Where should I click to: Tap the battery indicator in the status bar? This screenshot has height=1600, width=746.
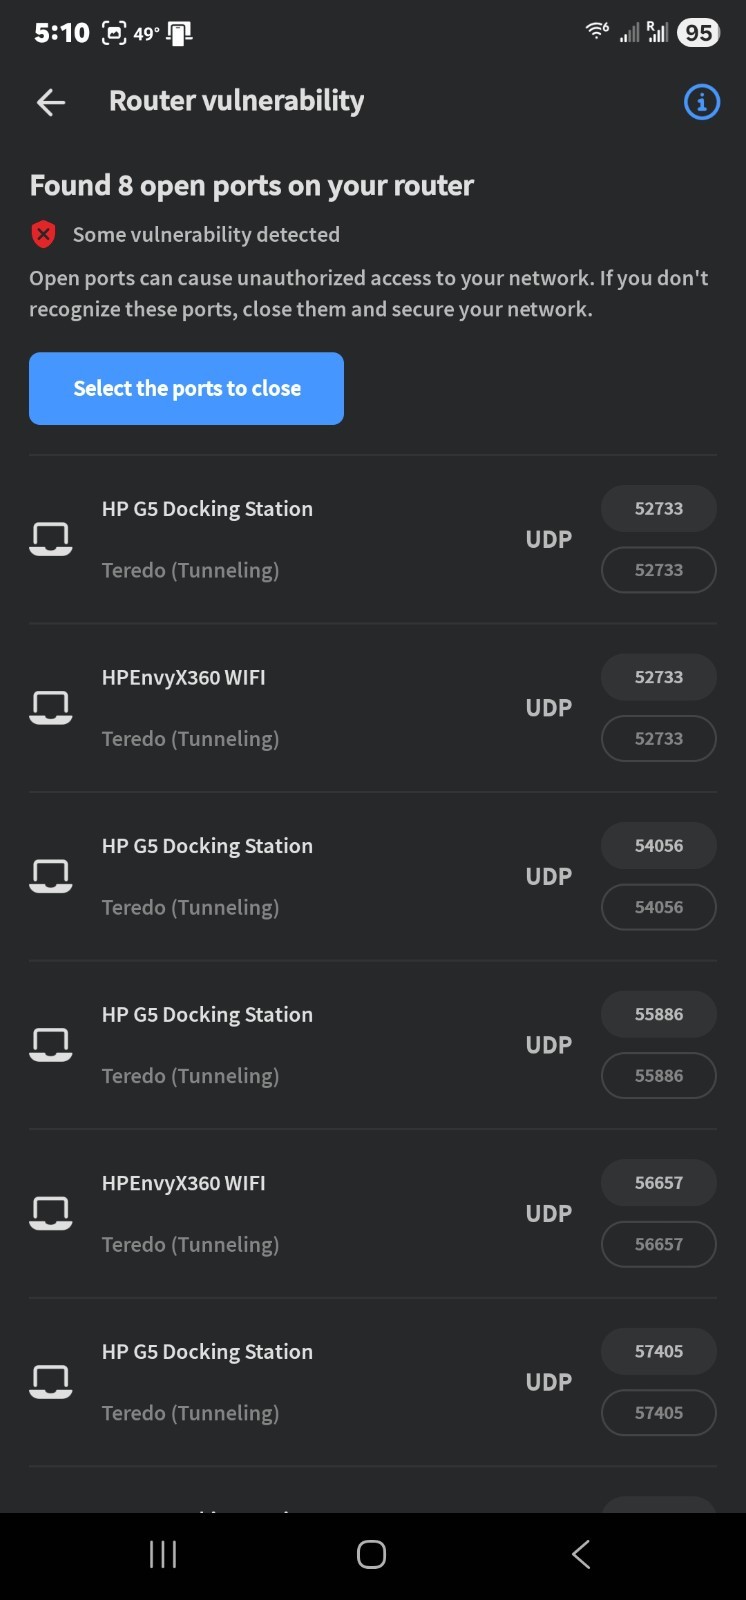click(x=698, y=33)
